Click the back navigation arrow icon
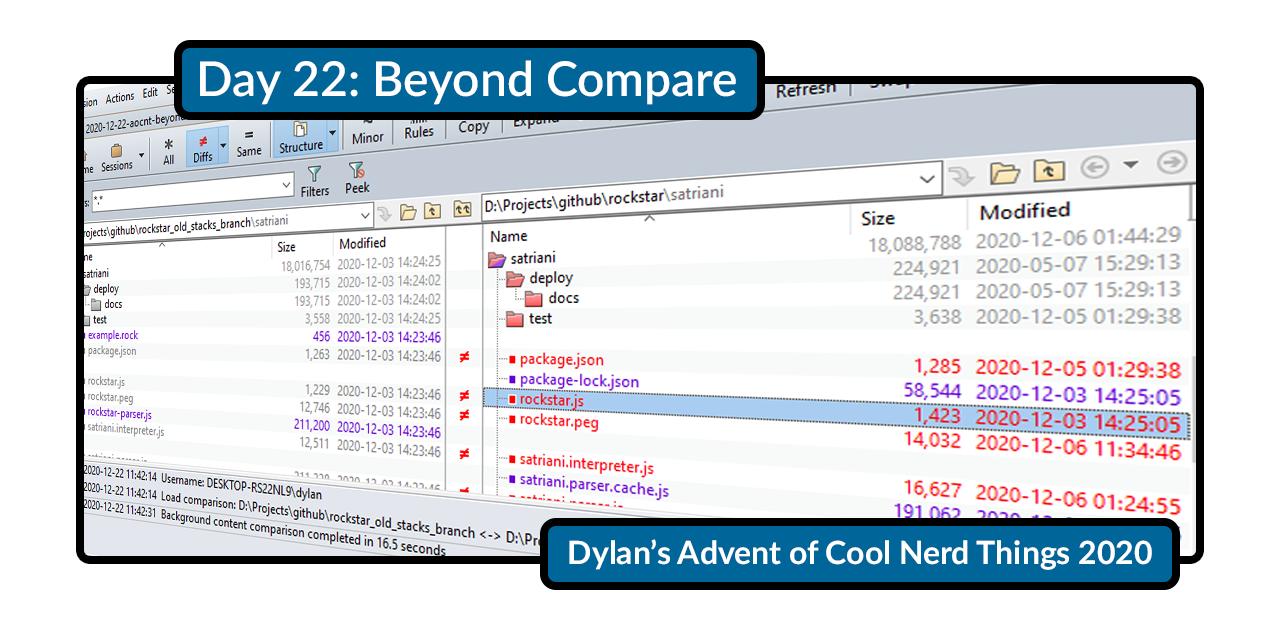This screenshot has width=1280, height=640. [1094, 165]
